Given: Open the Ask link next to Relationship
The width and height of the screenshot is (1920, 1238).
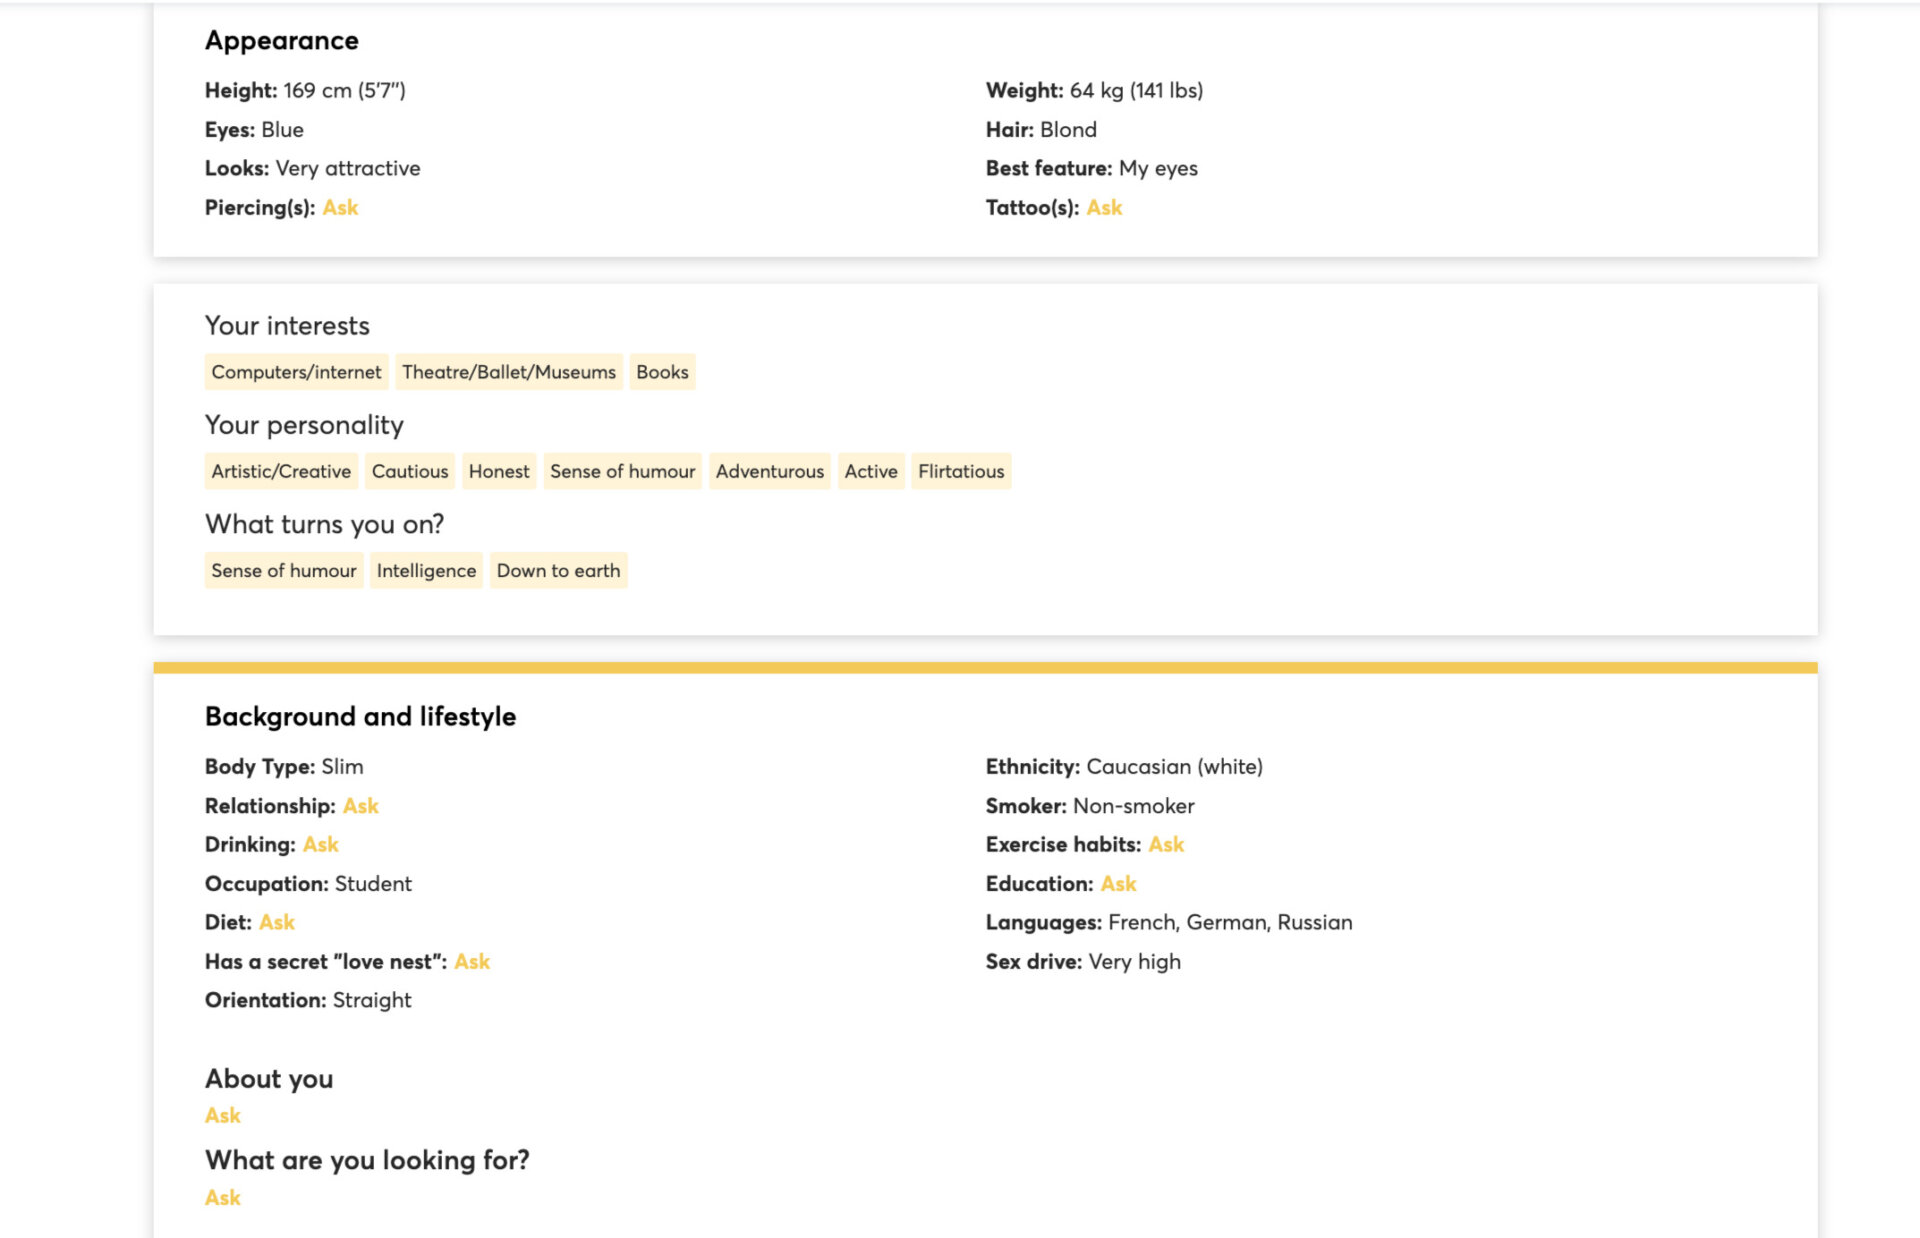Looking at the screenshot, I should [360, 806].
